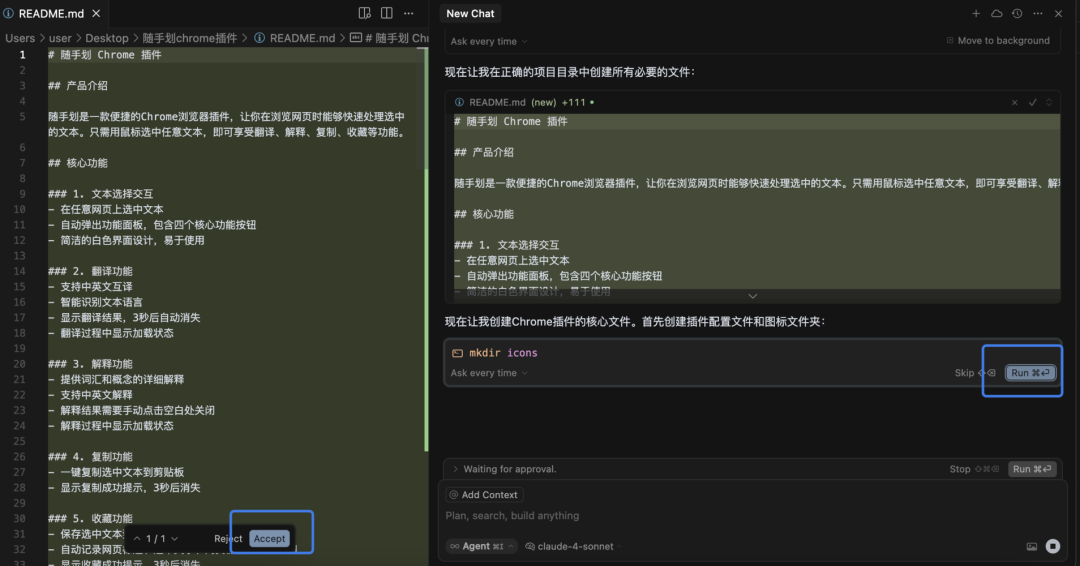Viewport: 1080px width, 566px height.
Task: Reject README.md change with x icon
Action: click(x=1015, y=102)
